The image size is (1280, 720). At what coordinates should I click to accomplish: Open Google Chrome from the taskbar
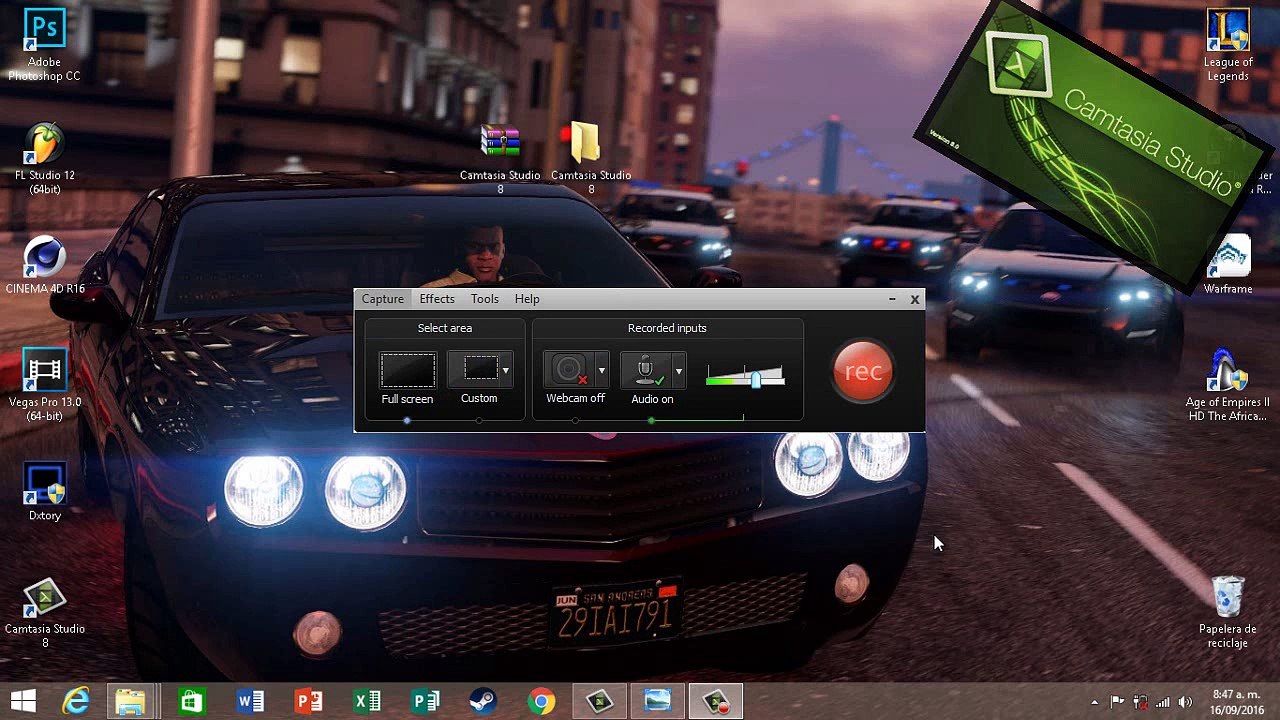click(541, 701)
